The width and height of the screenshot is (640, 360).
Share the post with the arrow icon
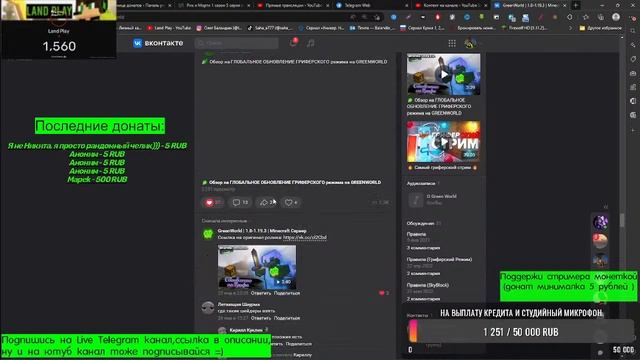point(267,202)
